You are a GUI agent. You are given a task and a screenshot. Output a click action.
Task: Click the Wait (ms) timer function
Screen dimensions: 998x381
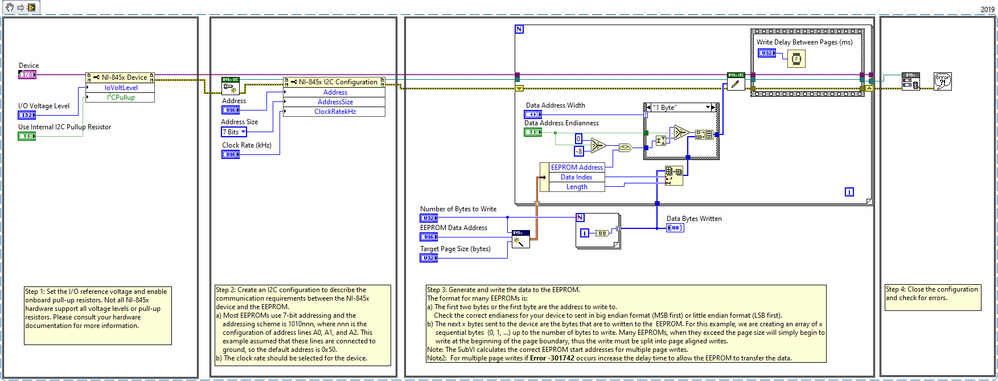pyautogui.click(x=796, y=59)
